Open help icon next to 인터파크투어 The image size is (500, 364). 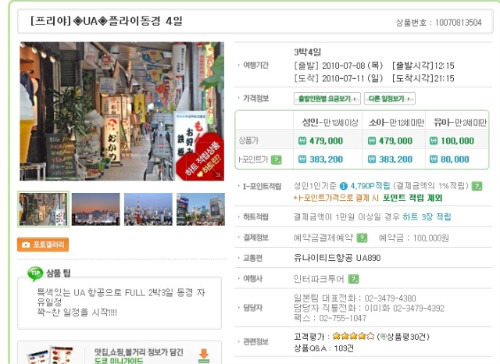[353, 279]
